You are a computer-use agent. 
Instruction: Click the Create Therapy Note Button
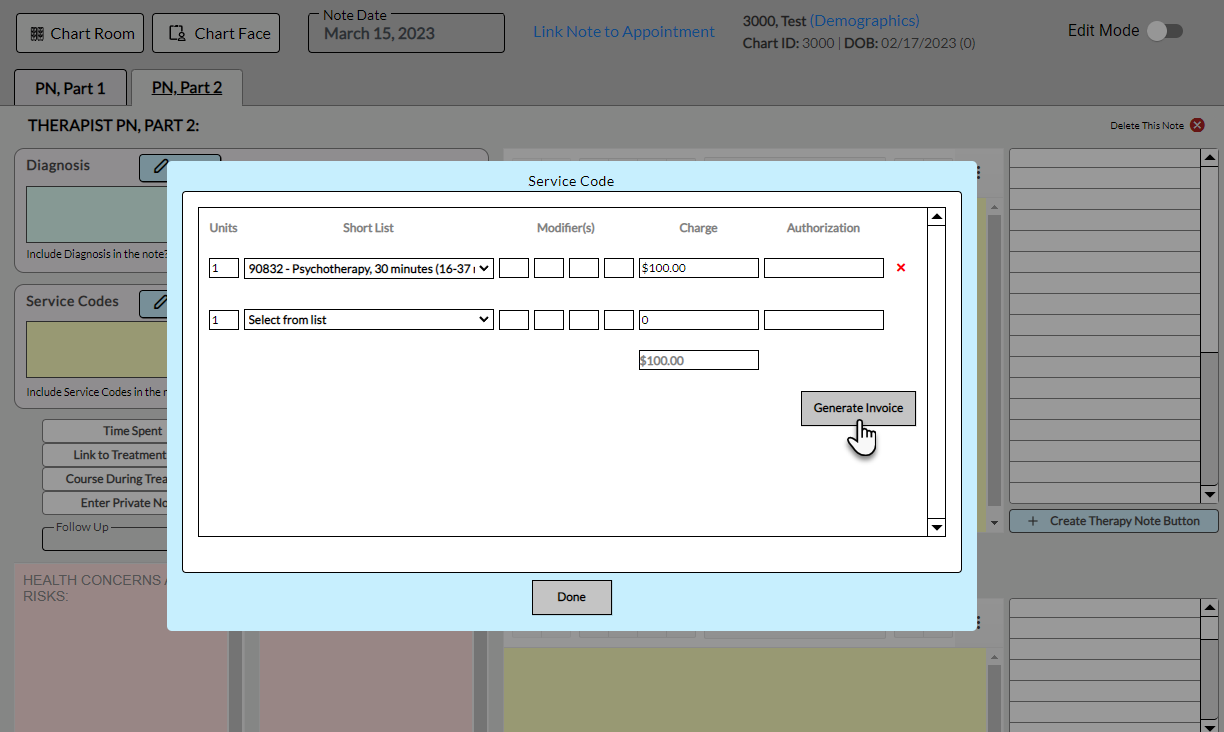(1113, 521)
